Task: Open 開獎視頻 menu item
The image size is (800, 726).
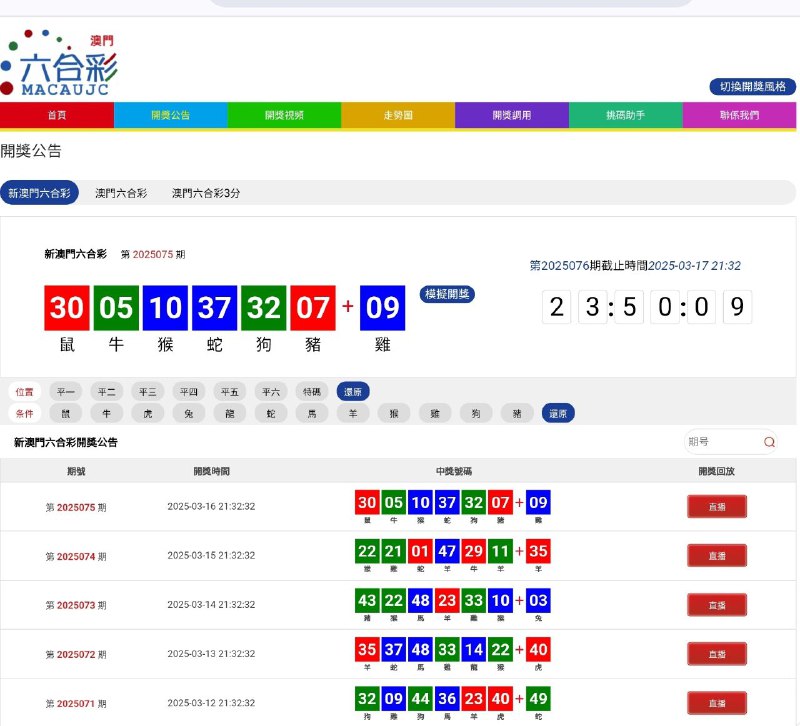Action: point(284,115)
